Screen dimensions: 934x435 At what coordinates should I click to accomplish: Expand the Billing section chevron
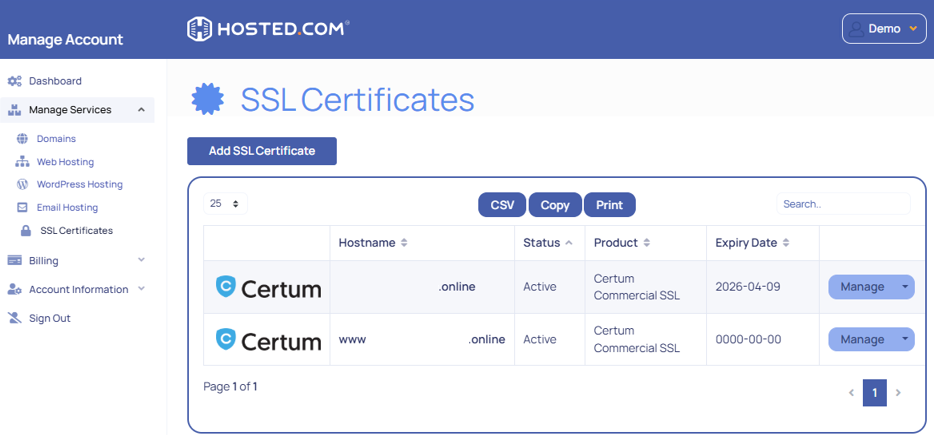[x=141, y=260]
